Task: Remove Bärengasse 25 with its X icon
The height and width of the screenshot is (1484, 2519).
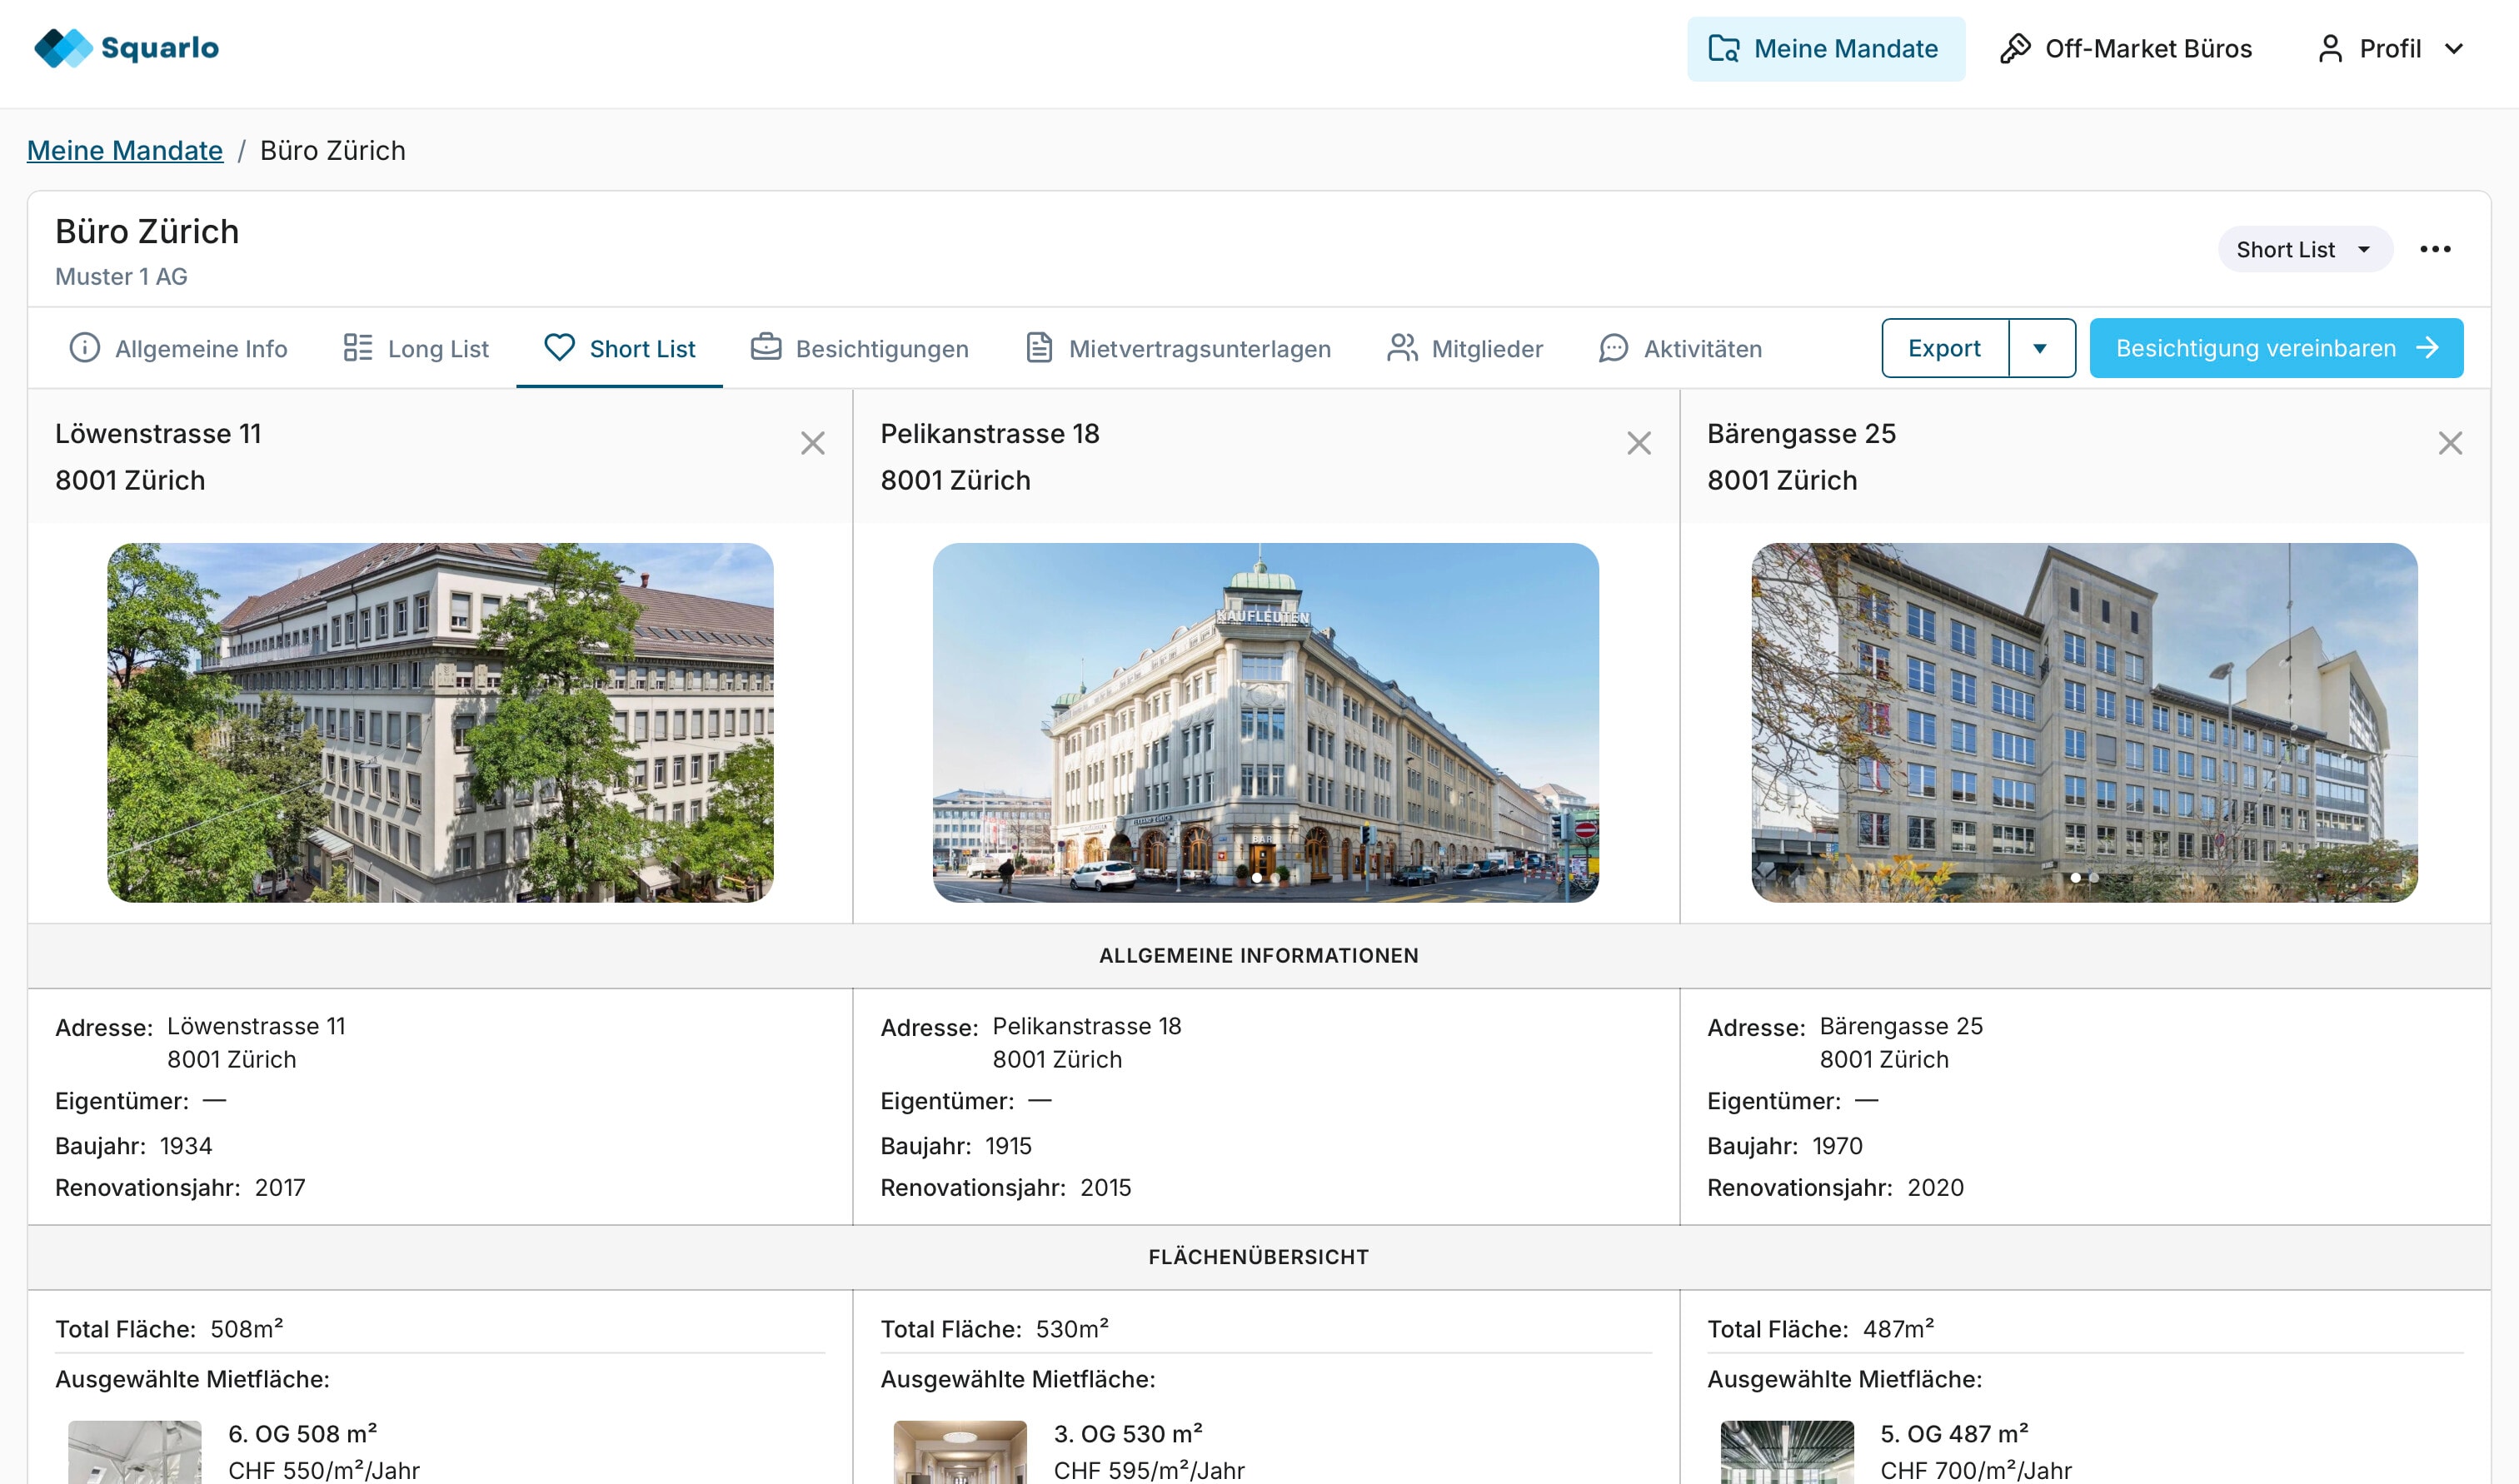Action: tap(2449, 443)
